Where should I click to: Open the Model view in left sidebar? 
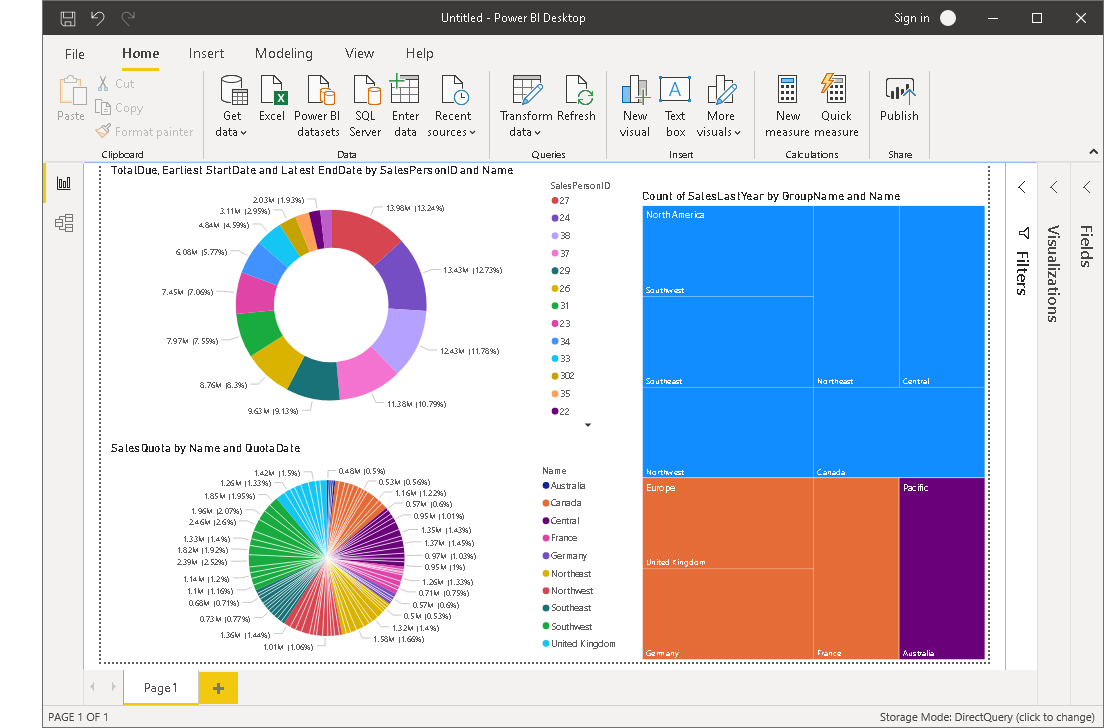pyautogui.click(x=64, y=223)
